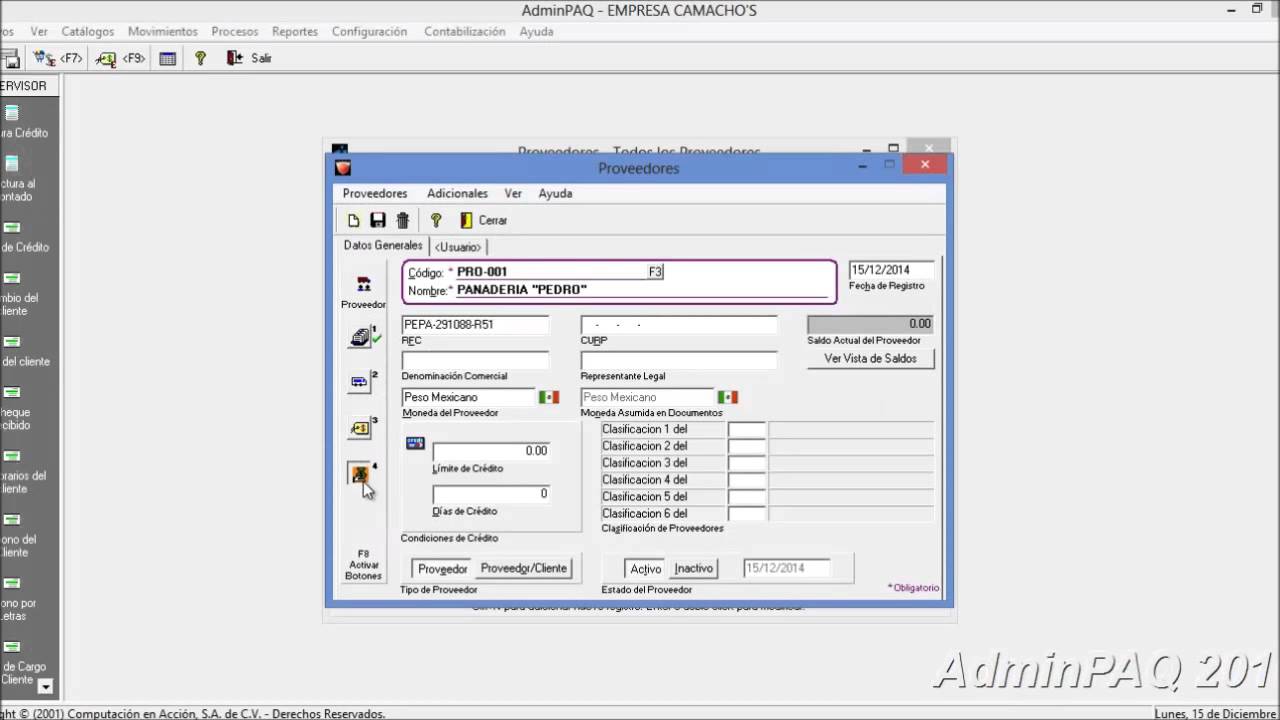Open the Adicionales menu
Viewport: 1280px width, 720px height.
pos(457,193)
